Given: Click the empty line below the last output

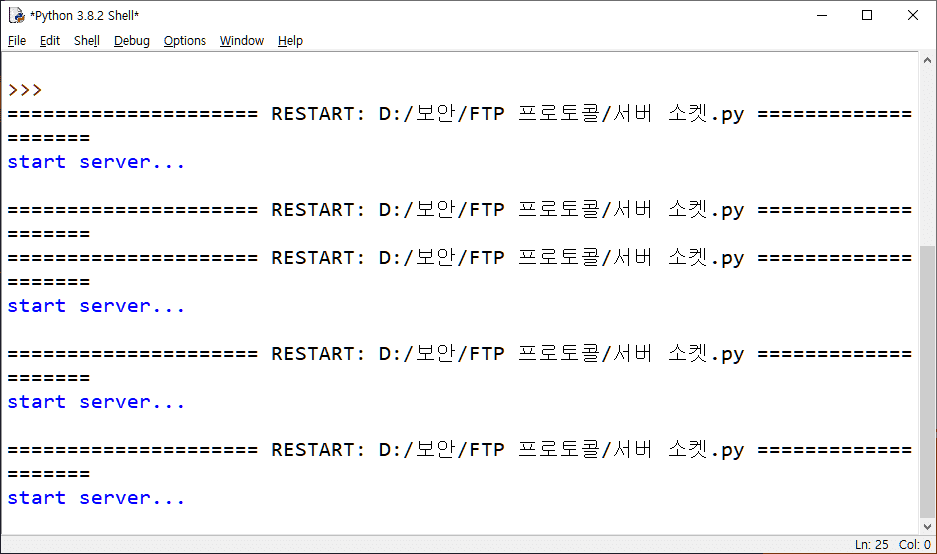Looking at the screenshot, I should [x=300, y=522].
